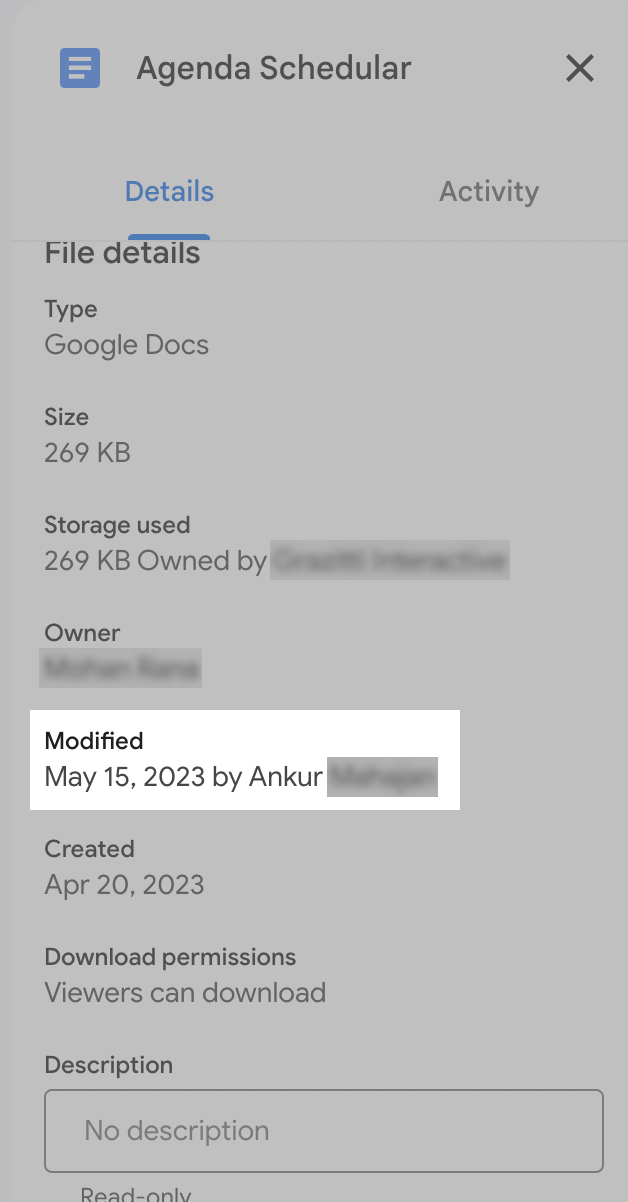This screenshot has width=628, height=1202.
Task: Select the 269 KB size value
Action: (88, 453)
